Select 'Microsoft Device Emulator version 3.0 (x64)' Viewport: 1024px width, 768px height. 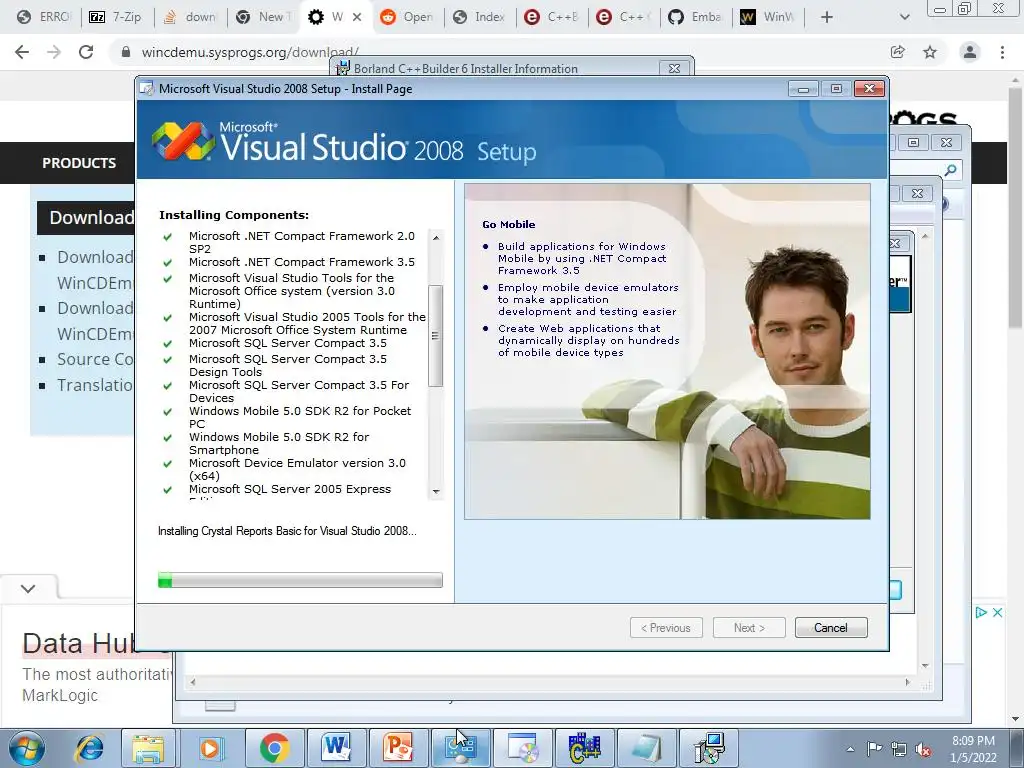pos(297,469)
